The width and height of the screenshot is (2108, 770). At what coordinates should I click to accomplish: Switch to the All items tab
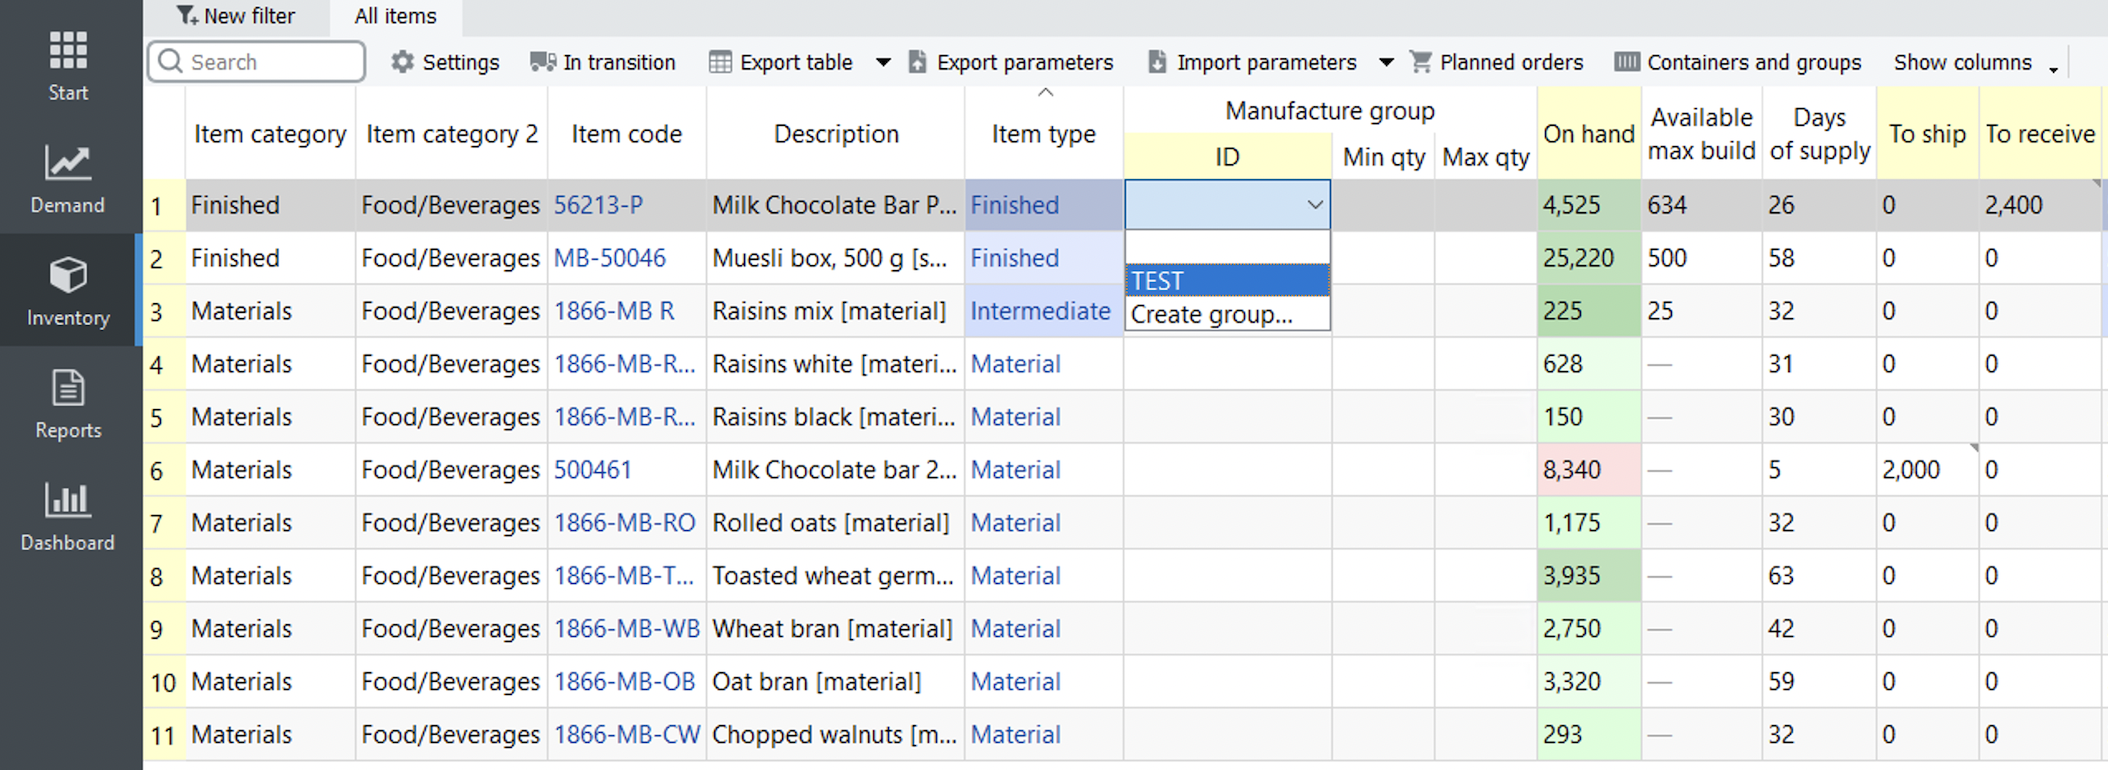coord(395,16)
